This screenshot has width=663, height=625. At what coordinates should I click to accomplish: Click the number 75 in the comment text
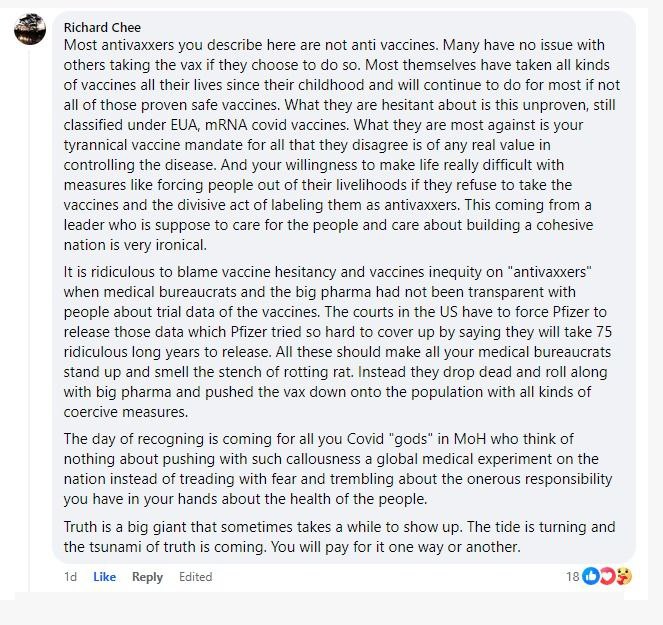[604, 332]
